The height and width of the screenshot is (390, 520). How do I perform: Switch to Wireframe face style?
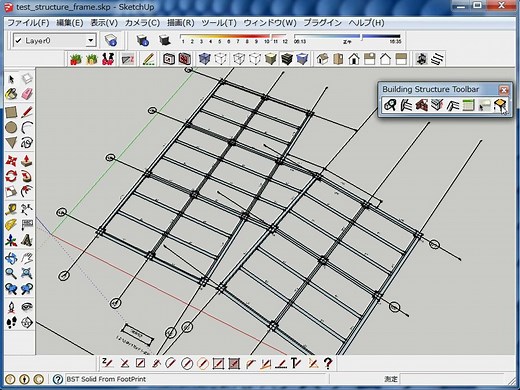(239, 59)
